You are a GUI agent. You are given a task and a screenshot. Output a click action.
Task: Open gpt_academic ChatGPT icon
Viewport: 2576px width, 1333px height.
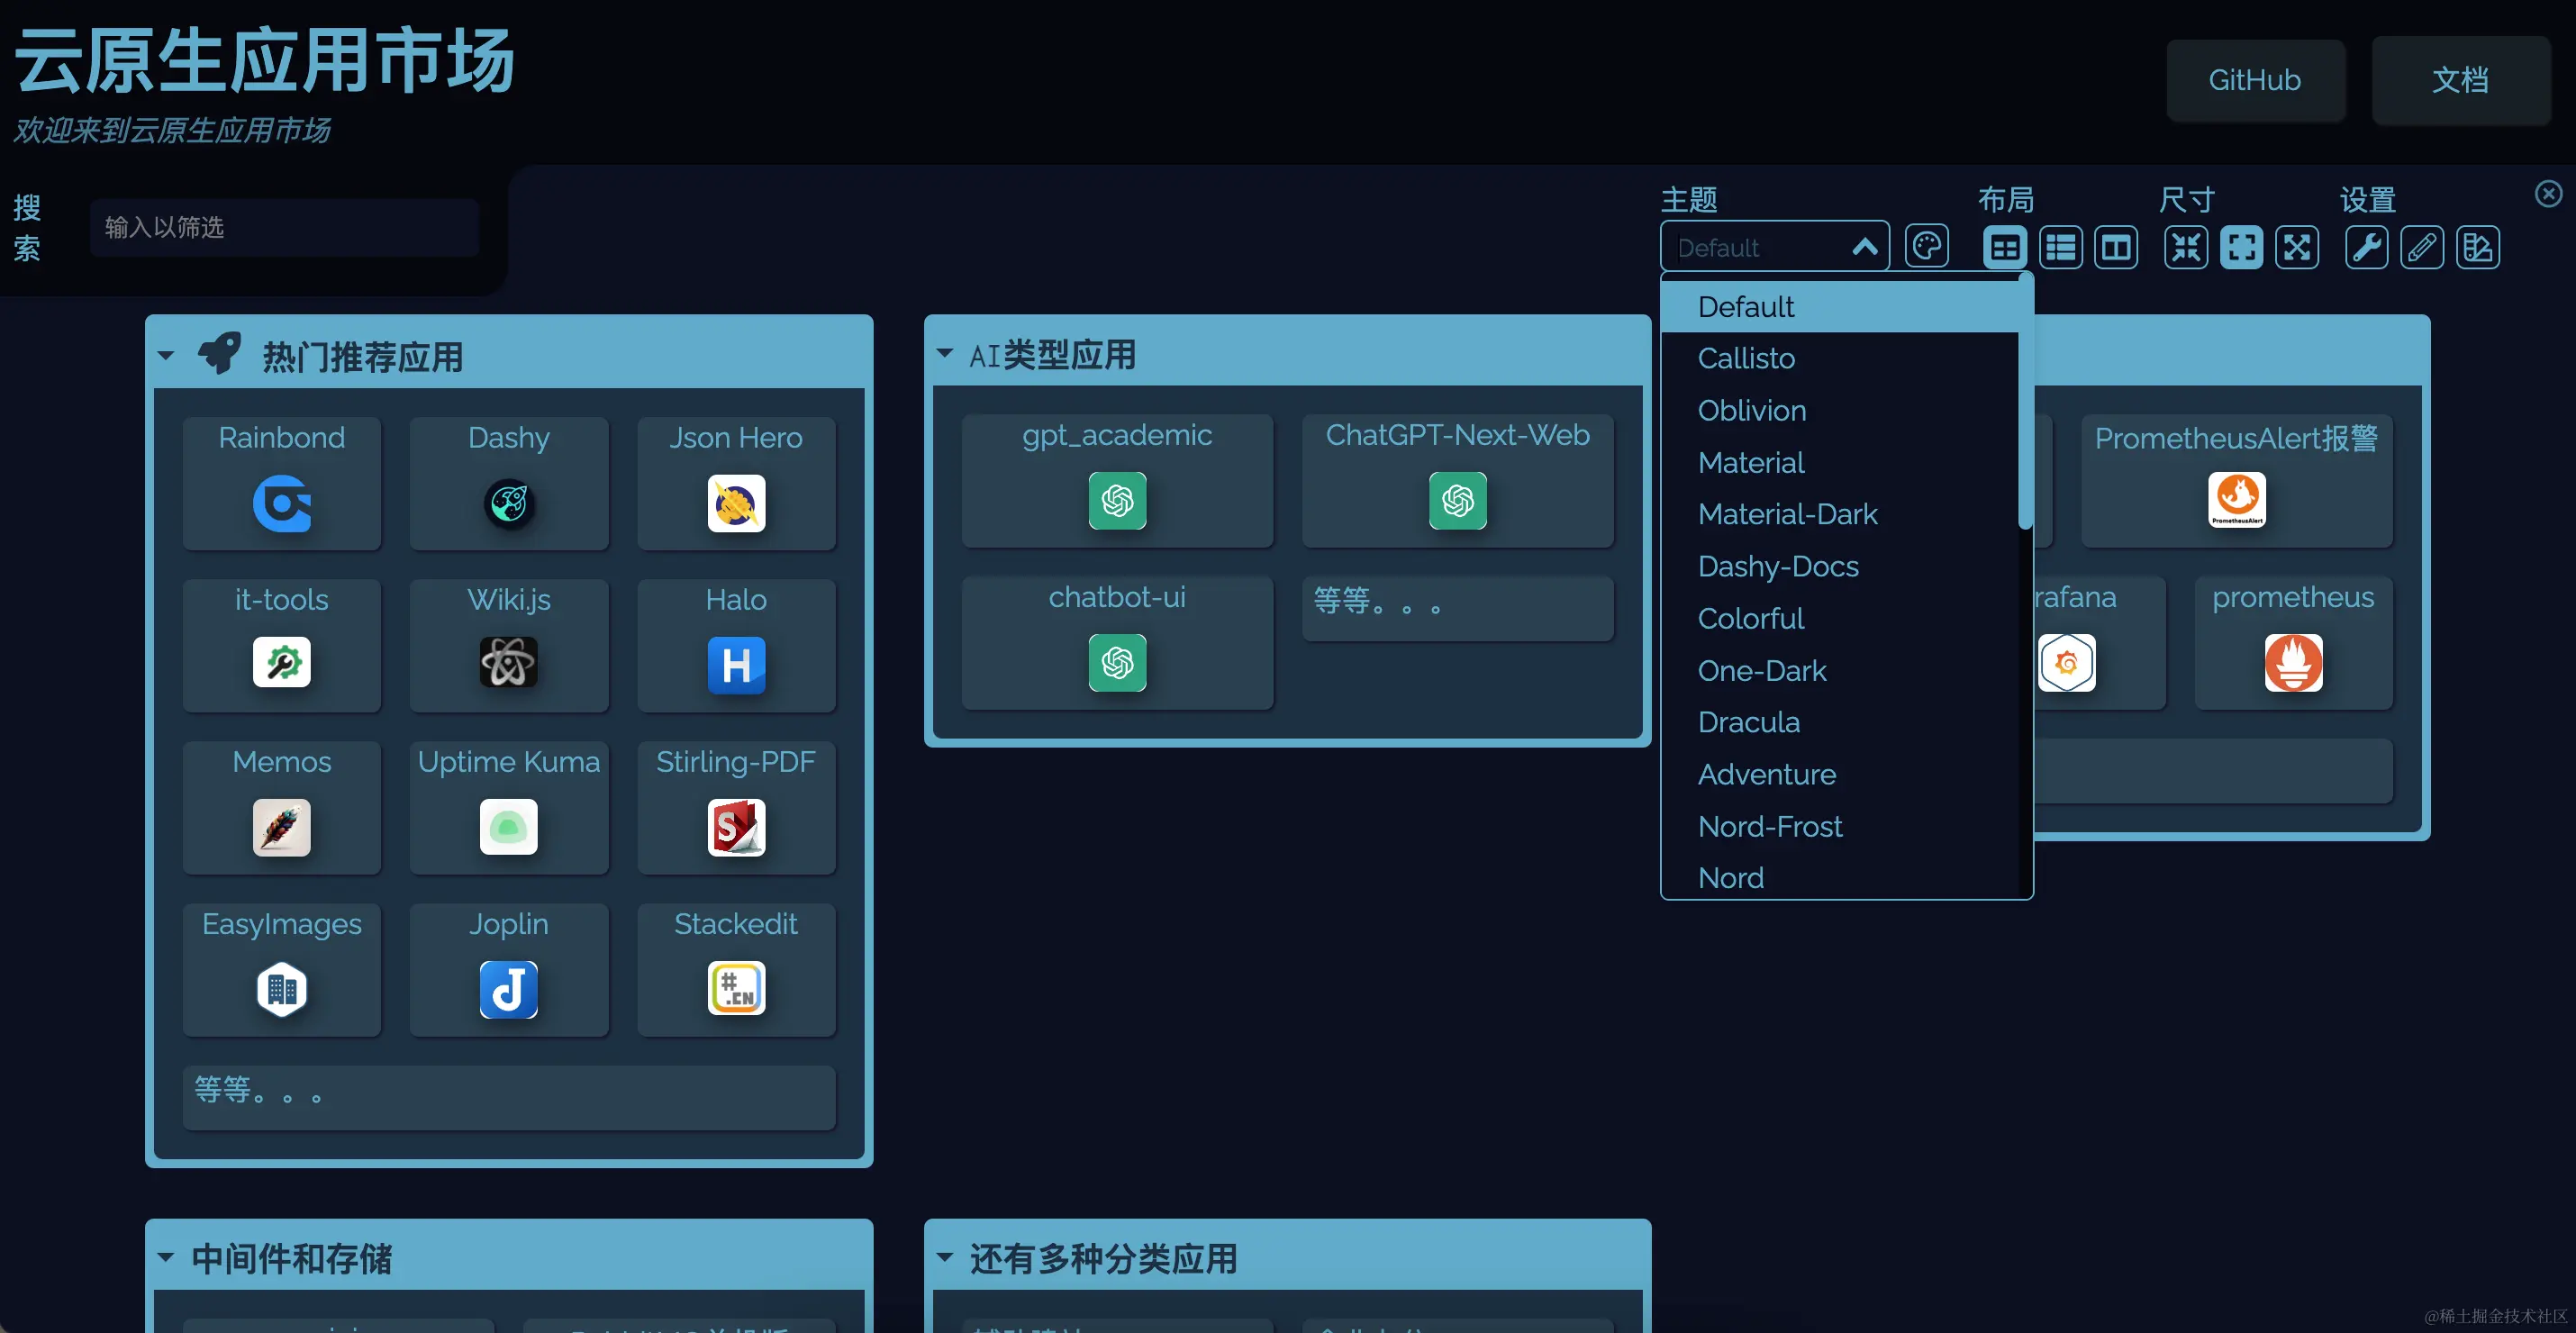[x=1117, y=500]
